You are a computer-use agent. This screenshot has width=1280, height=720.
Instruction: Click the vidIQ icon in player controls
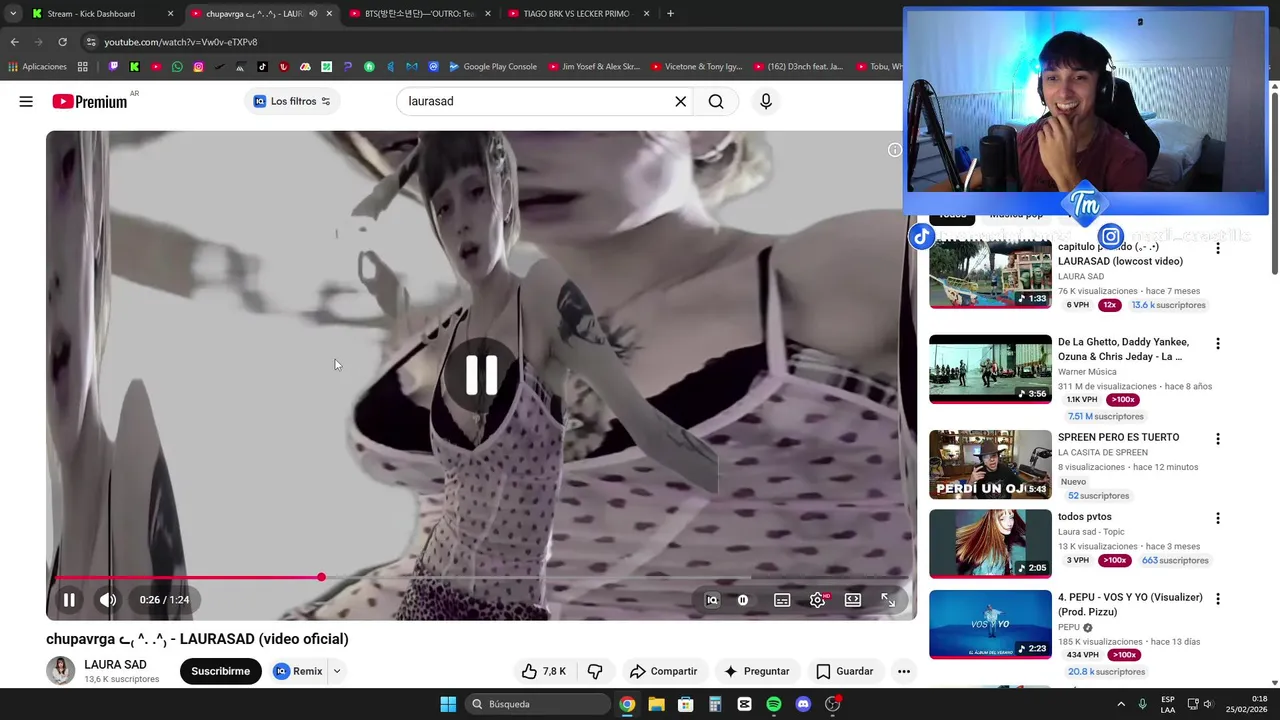712,600
